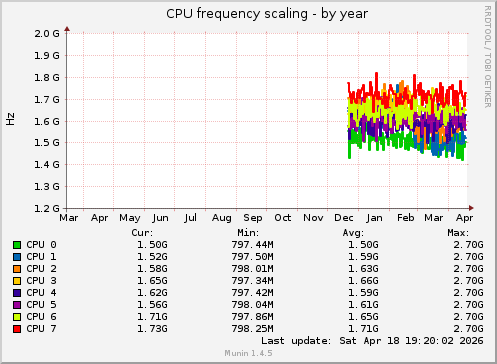Click minimum value 798.04M for CPU 5
Screen dimensions: 497x364
[x=252, y=305]
